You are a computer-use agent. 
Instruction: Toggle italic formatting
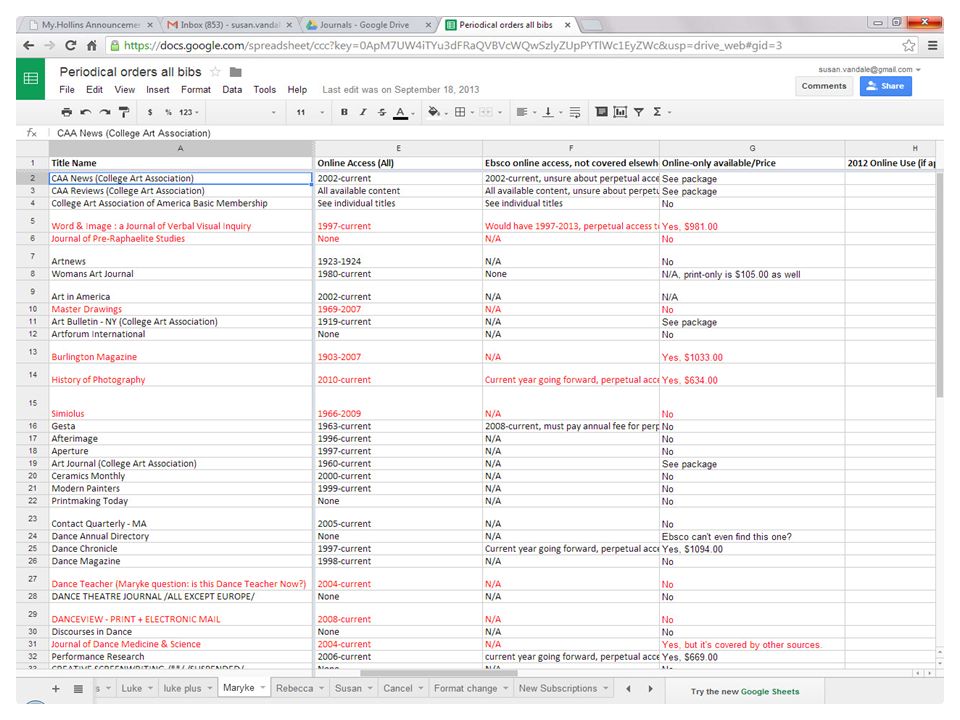pos(363,112)
